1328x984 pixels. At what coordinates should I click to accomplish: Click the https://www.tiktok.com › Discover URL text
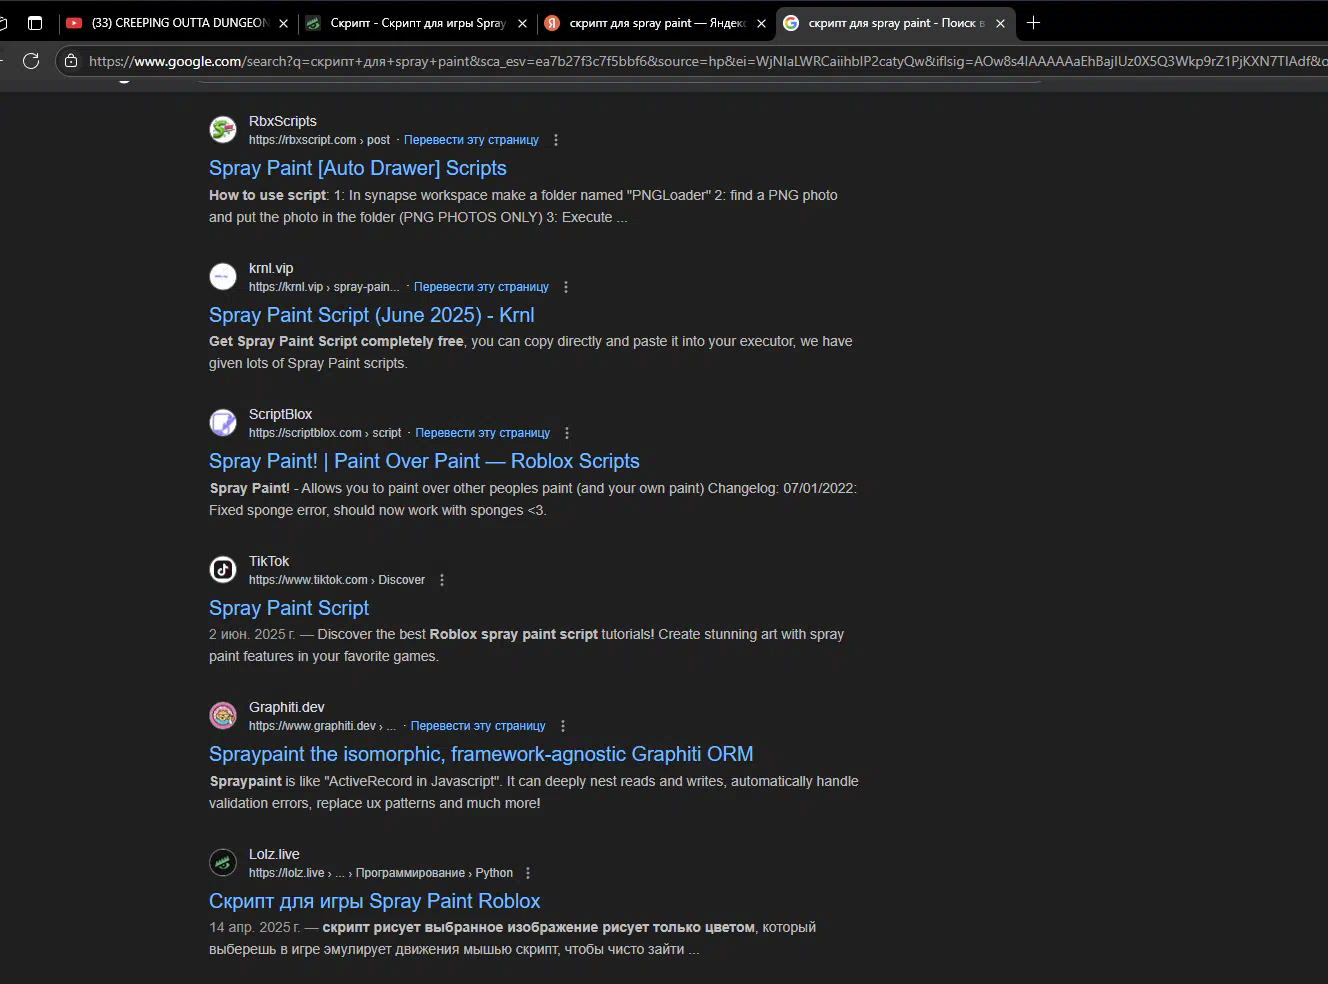coord(337,580)
